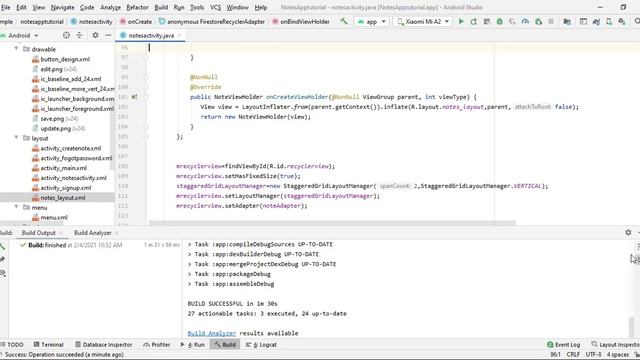This screenshot has width=640, height=360.
Task: Select notes_layout.xml in project tree
Action: pyautogui.click(x=62, y=198)
